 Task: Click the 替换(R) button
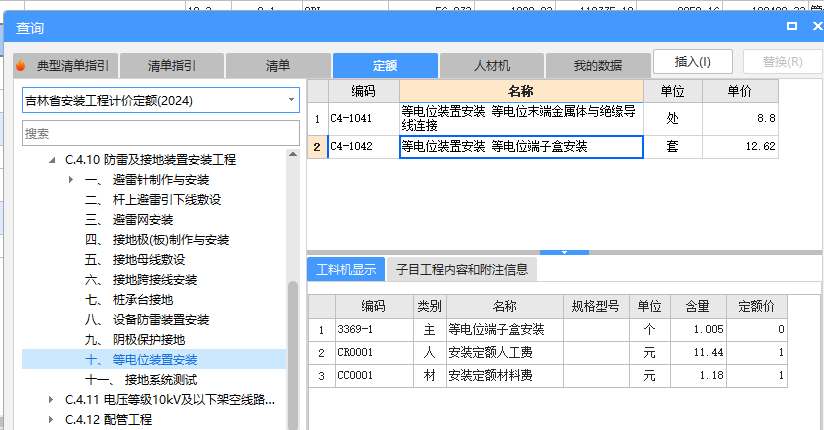pos(782,62)
